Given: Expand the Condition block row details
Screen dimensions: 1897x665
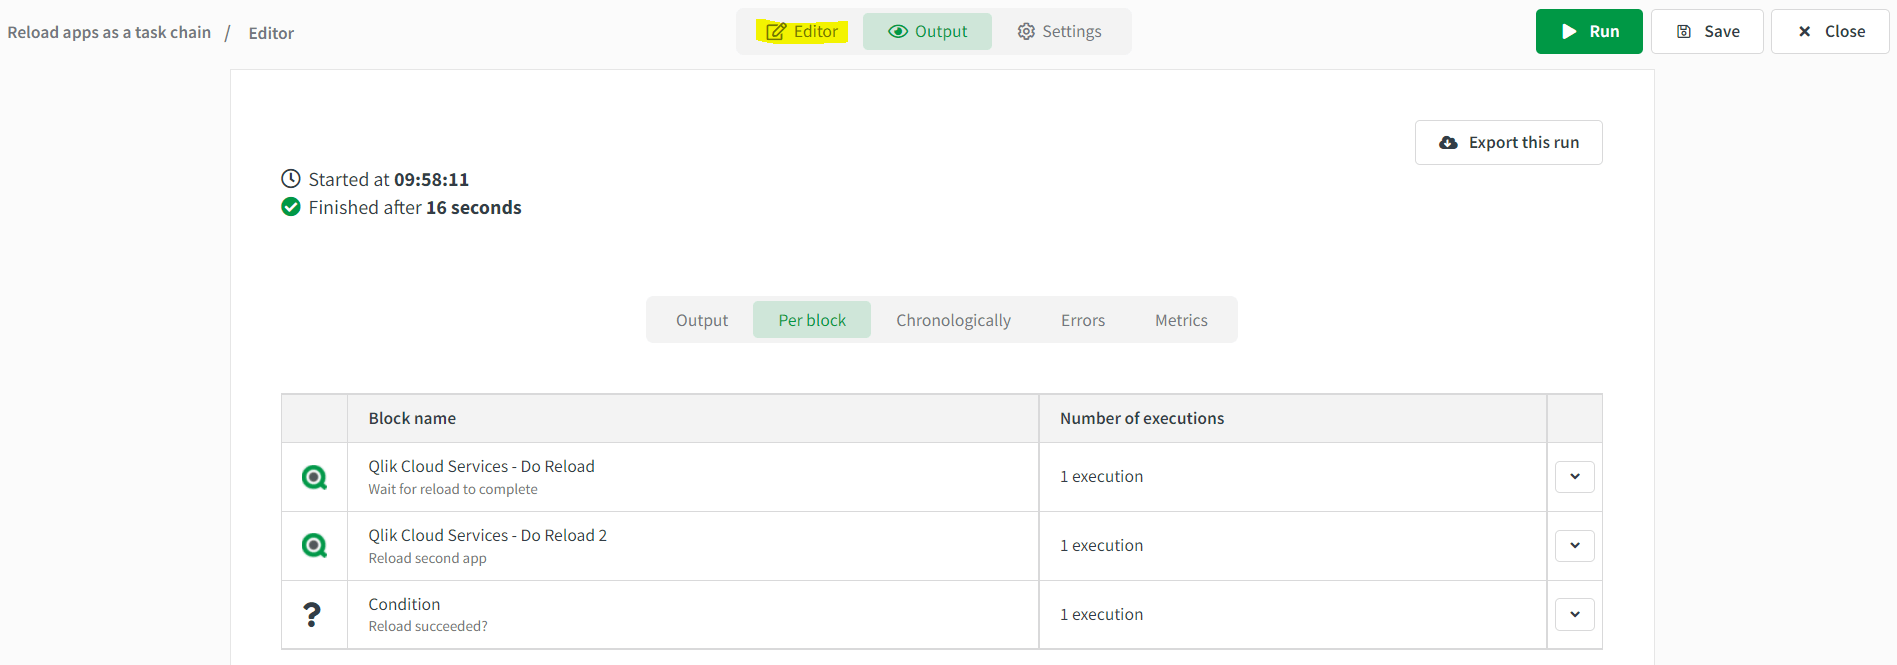Looking at the screenshot, I should (1574, 615).
